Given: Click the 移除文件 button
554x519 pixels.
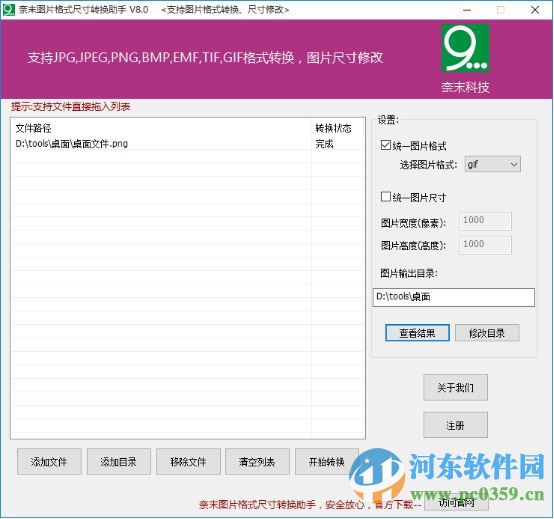Looking at the screenshot, I should [x=188, y=461].
